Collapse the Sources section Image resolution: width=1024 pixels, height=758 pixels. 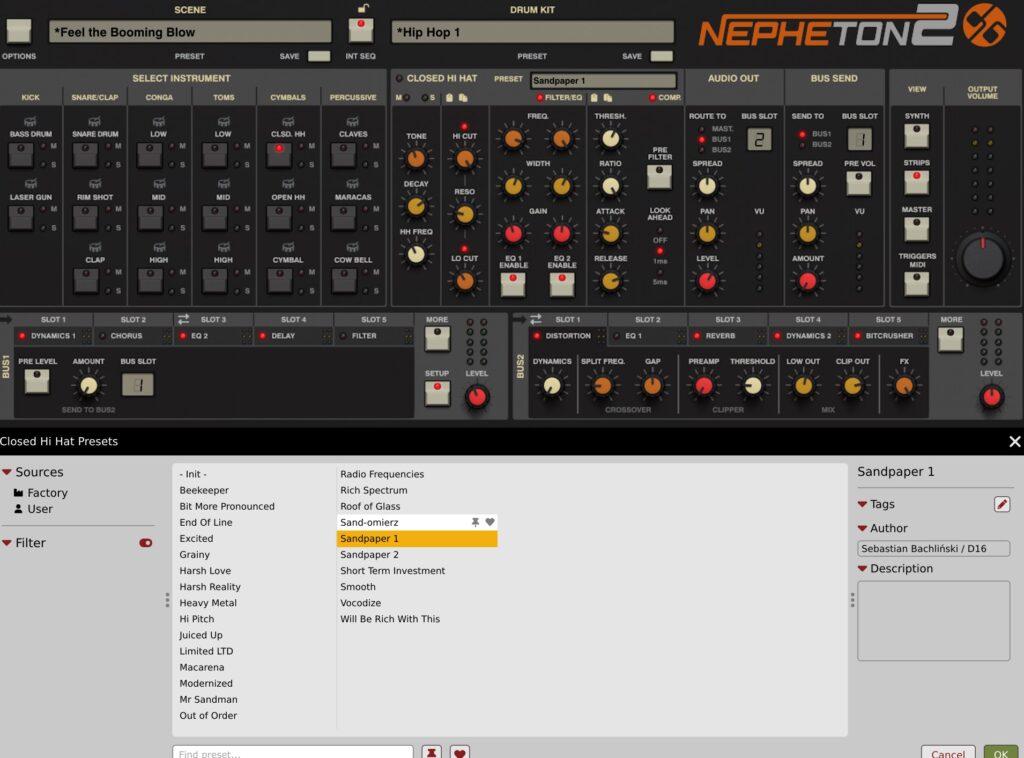click(x=7, y=472)
